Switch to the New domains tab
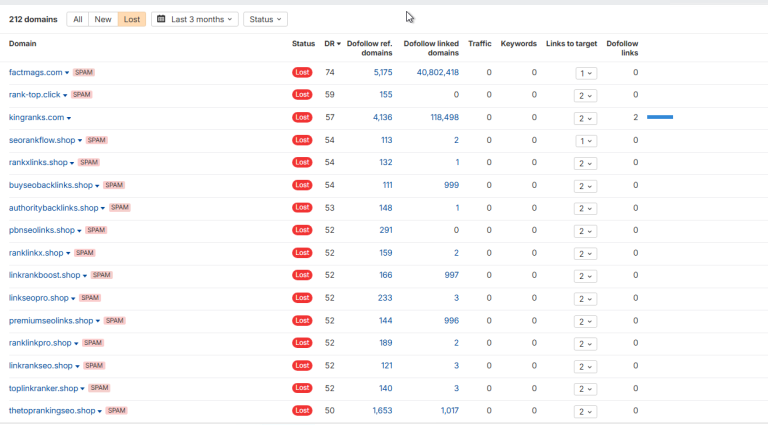Screen dimensions: 768x425 [103, 19]
